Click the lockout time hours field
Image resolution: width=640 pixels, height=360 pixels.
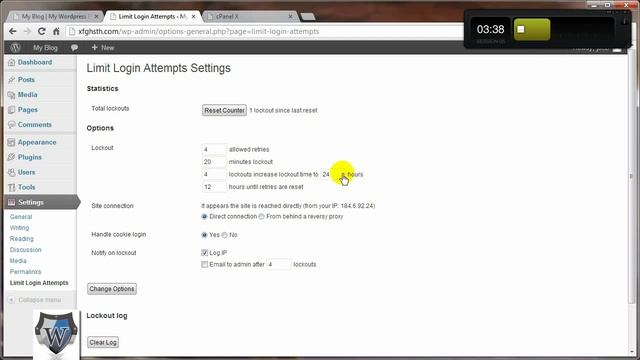tap(332, 174)
